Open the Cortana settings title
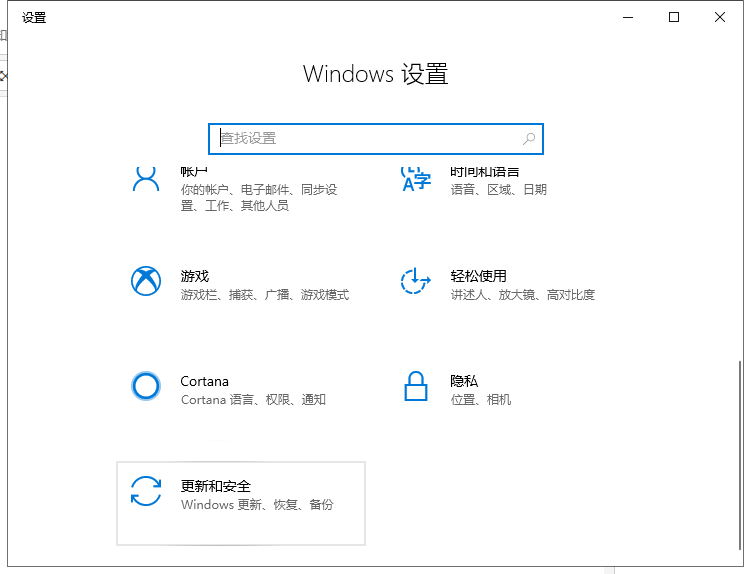This screenshot has height=574, width=751. pos(205,381)
